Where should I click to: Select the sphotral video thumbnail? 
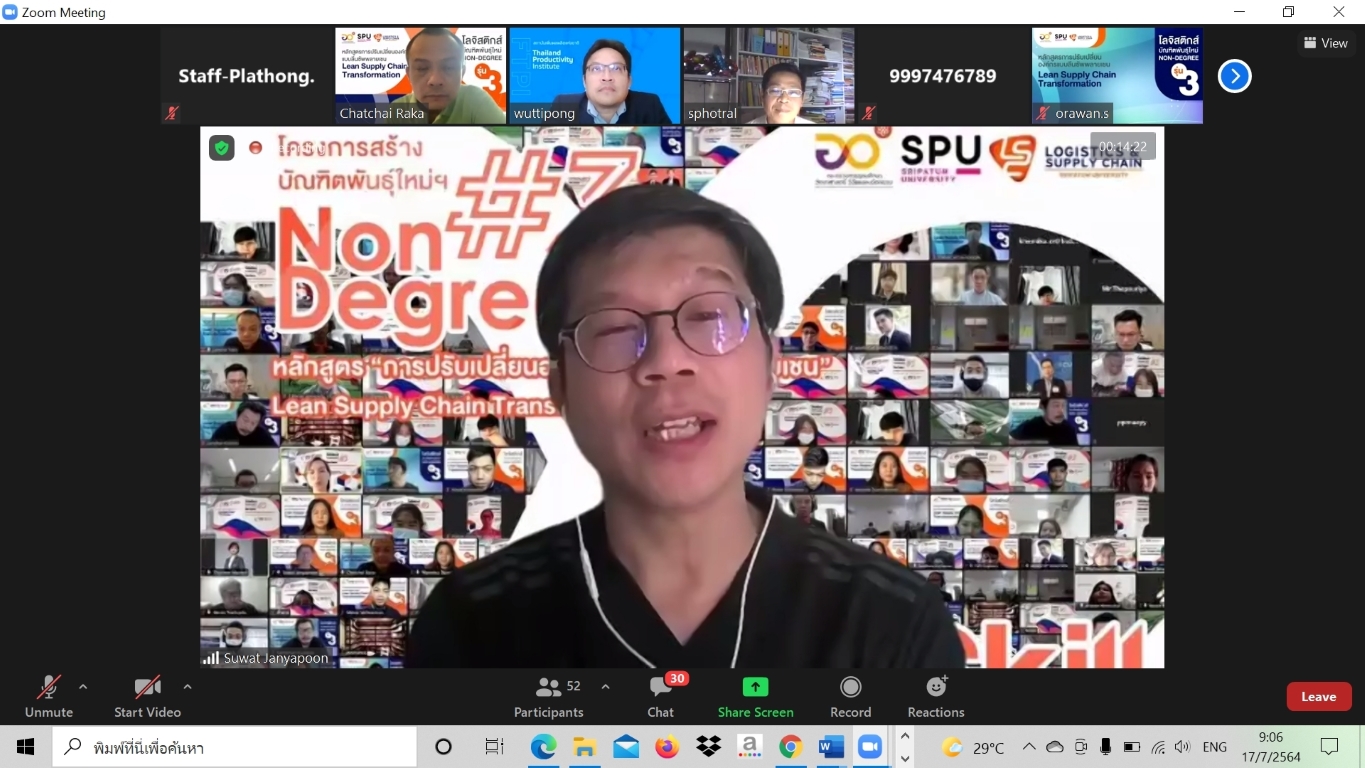tap(769, 76)
